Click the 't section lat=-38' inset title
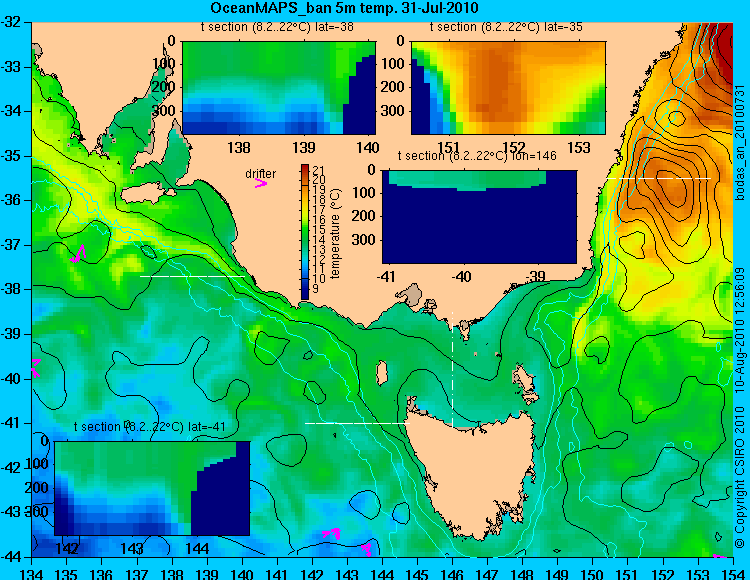Image resolution: width=750 pixels, height=580 pixels. [277, 27]
